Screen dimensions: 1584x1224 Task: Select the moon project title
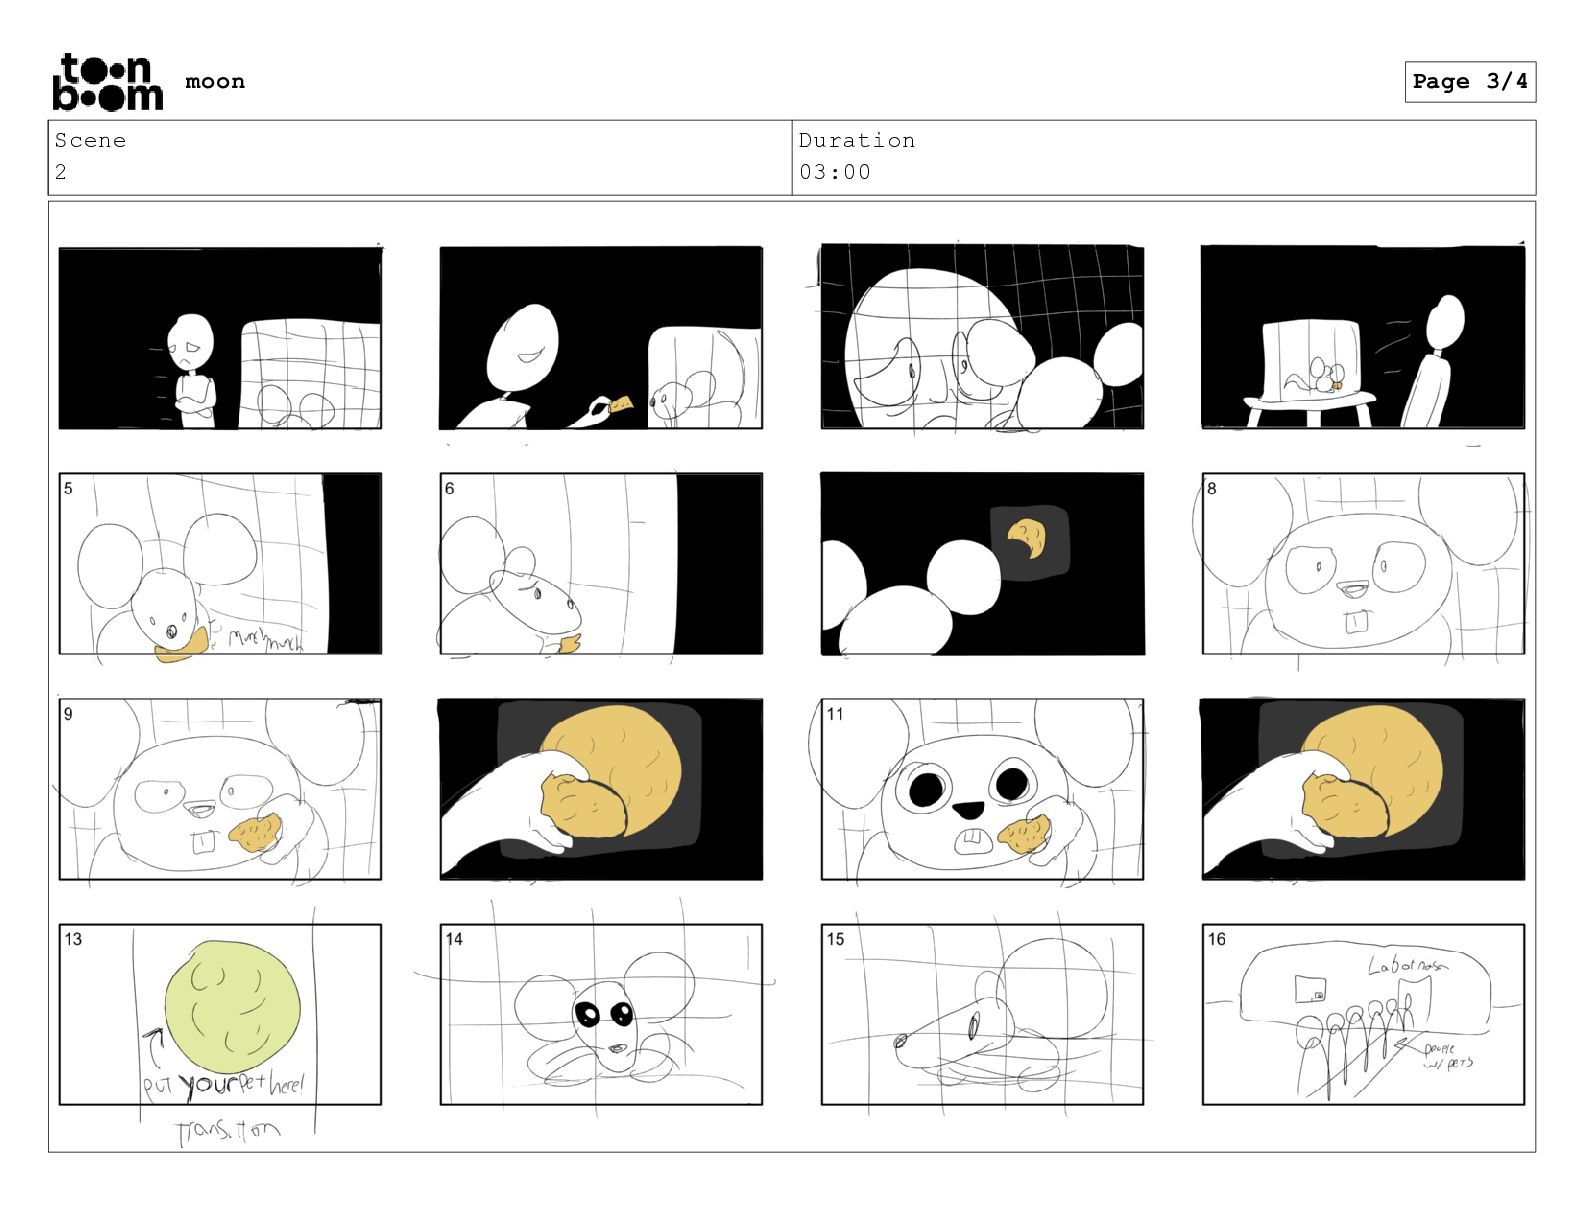click(215, 82)
